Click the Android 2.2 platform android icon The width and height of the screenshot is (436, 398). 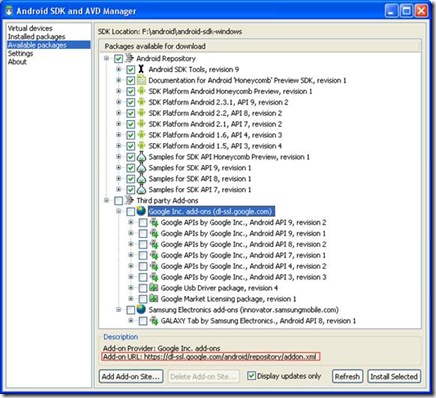[141, 113]
